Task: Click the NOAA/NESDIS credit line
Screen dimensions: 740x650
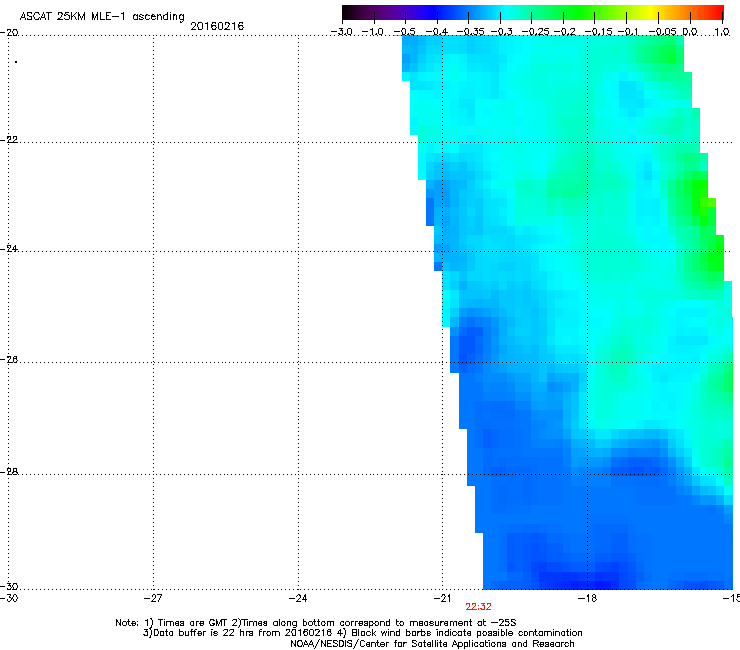Action: (x=432, y=644)
